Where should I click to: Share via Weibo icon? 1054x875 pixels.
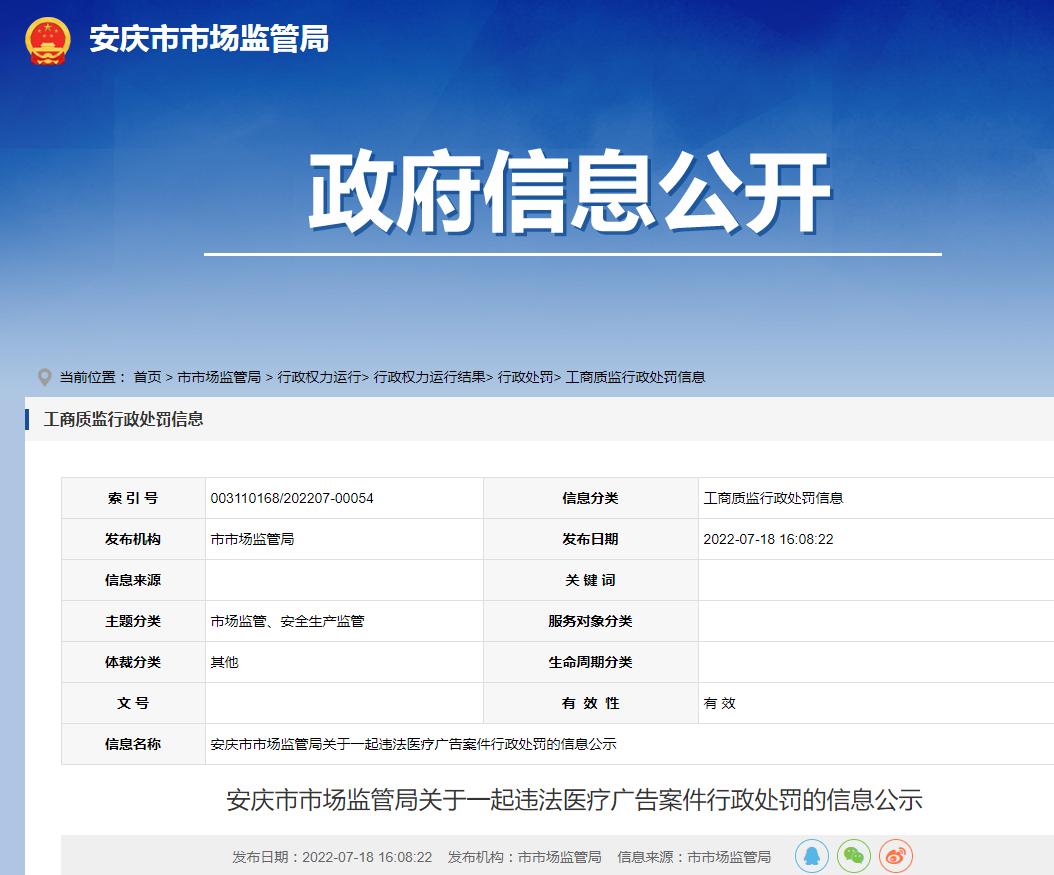pyautogui.click(x=895, y=856)
